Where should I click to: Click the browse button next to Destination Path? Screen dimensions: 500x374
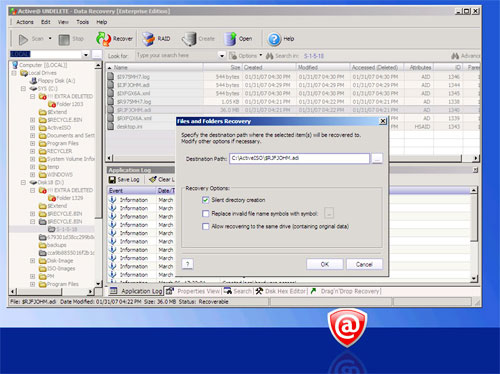tap(377, 159)
